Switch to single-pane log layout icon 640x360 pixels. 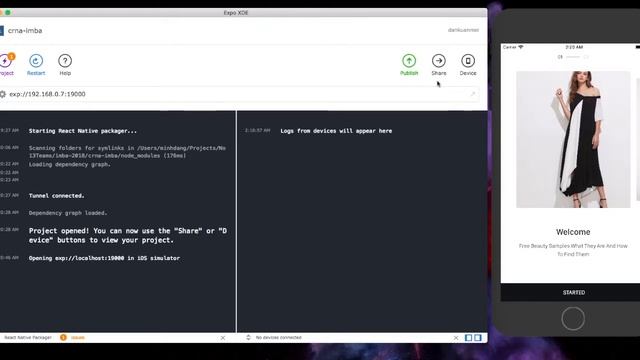469,338
